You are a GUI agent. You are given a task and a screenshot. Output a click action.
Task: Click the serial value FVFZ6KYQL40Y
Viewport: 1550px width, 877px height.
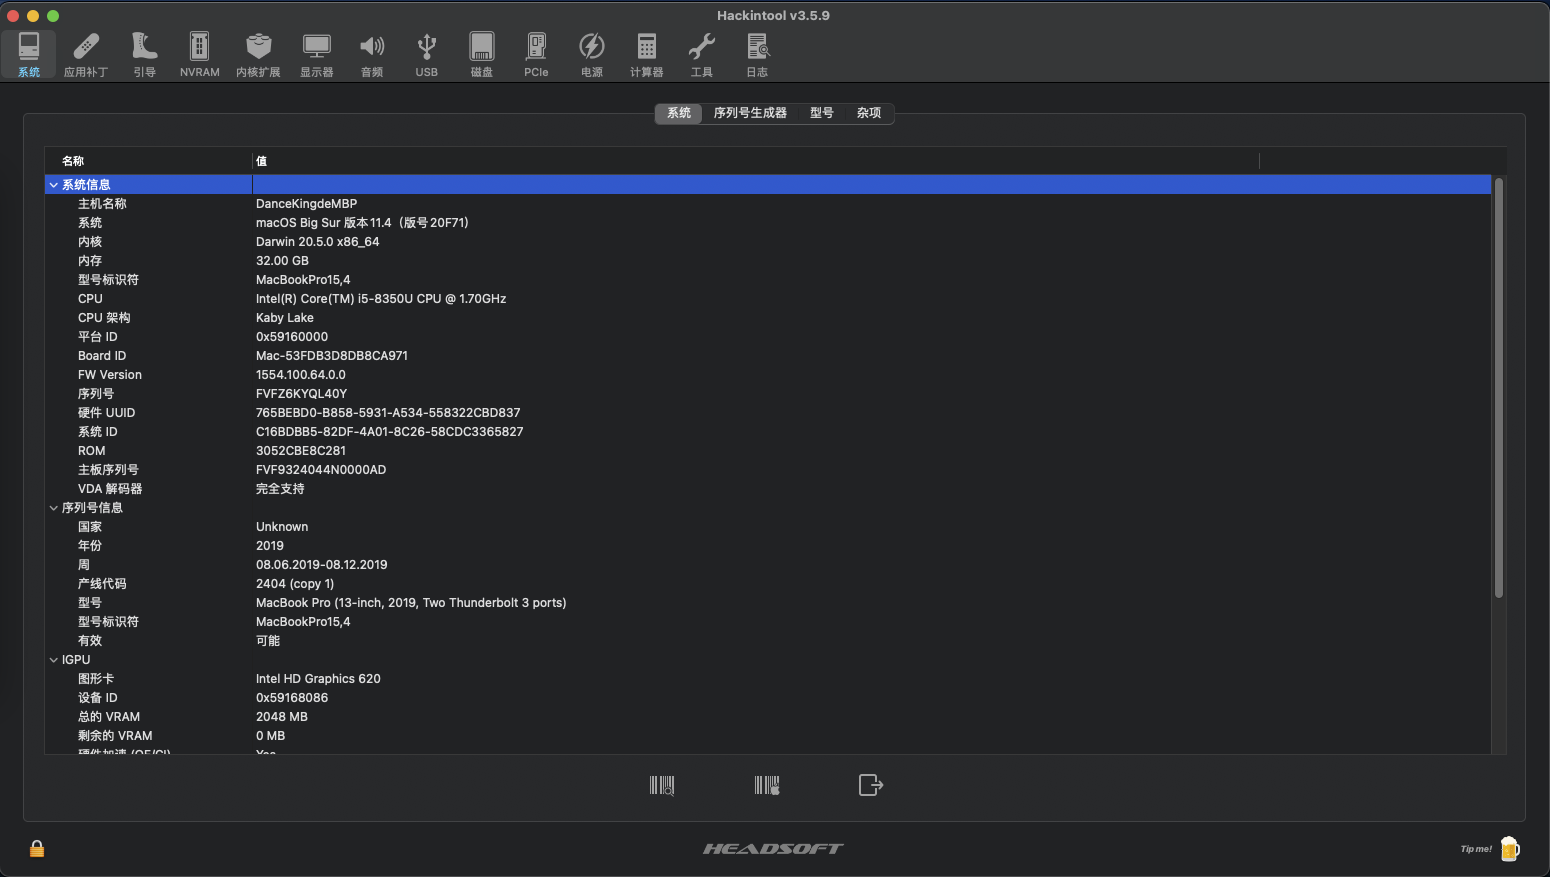[301, 394]
